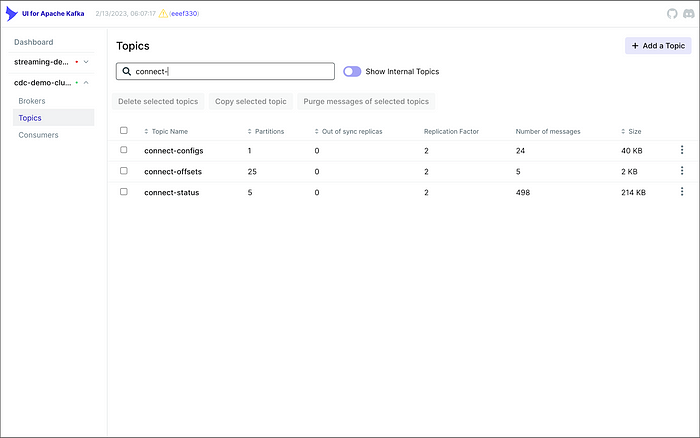
Task: Open the eeef330 commit link
Action: (184, 14)
